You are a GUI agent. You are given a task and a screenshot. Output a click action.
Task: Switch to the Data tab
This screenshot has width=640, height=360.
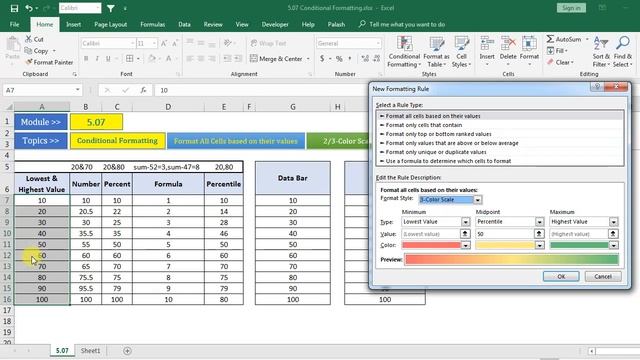[x=184, y=24]
